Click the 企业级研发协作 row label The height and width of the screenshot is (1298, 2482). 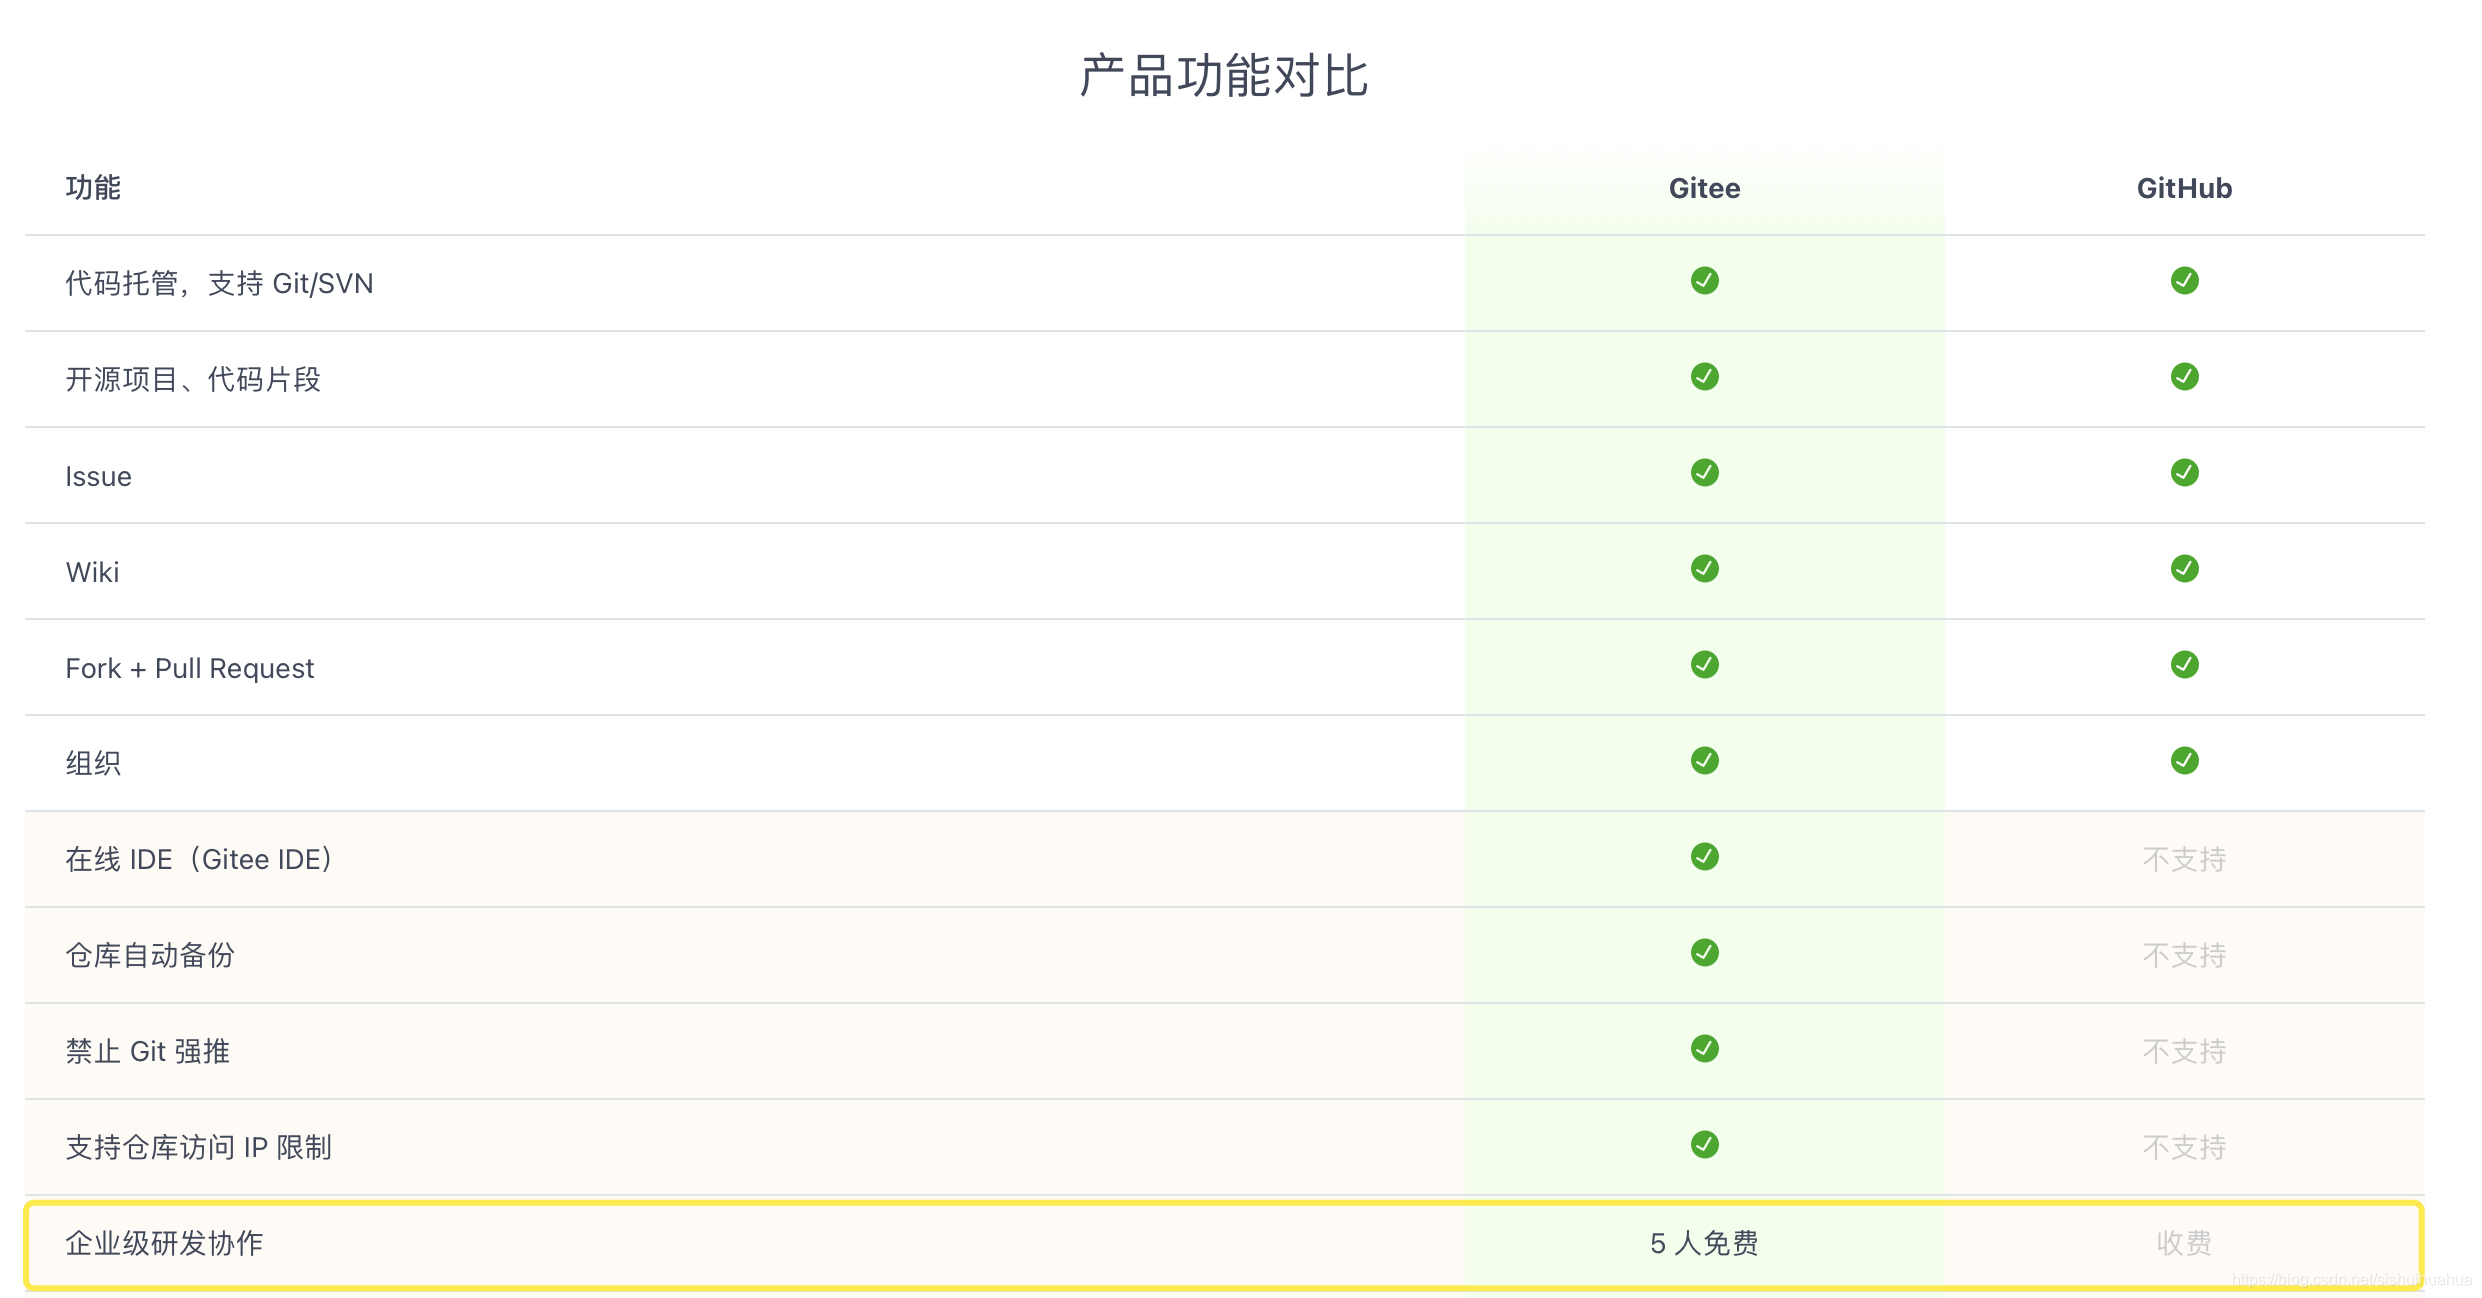(164, 1243)
